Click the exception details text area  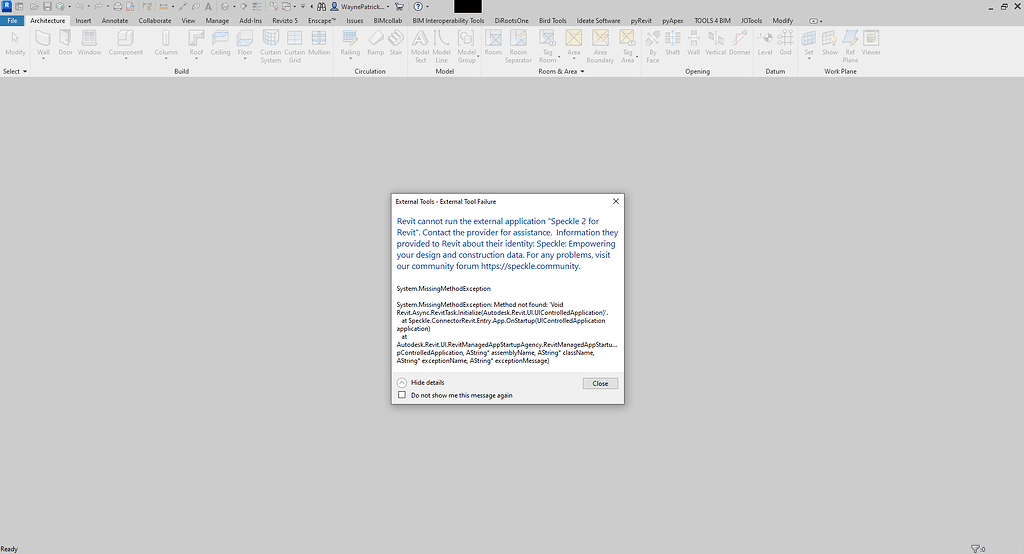pos(507,324)
